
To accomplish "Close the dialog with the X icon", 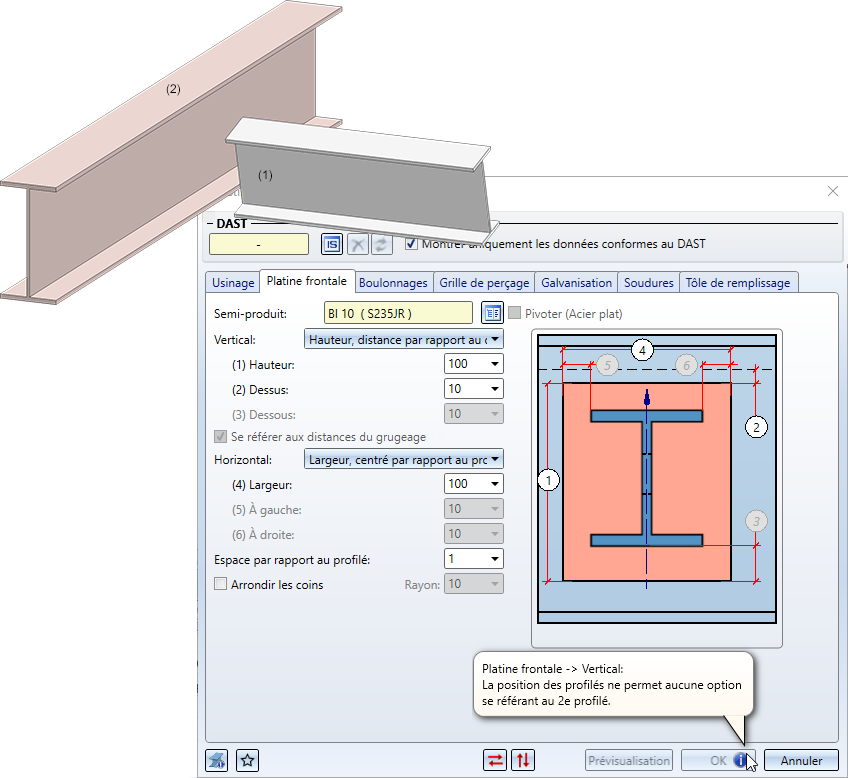I will coord(833,191).
